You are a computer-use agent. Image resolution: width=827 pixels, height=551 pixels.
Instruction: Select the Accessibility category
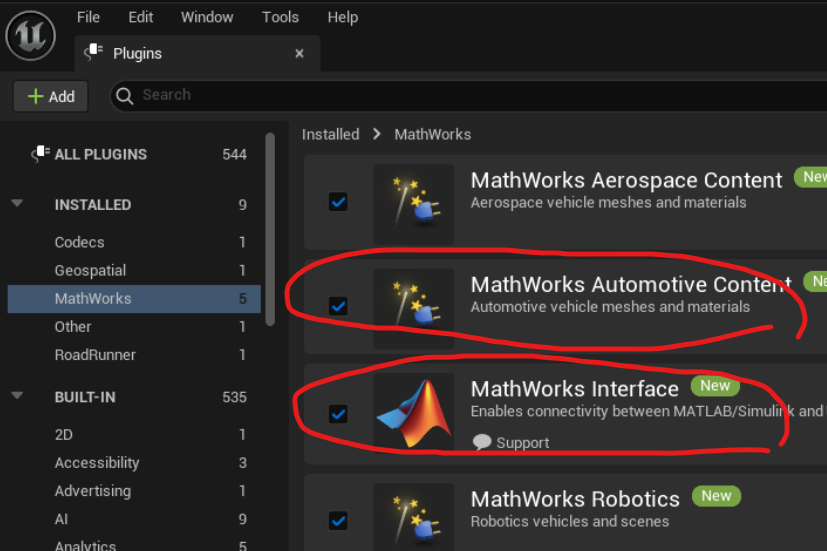pos(134,463)
